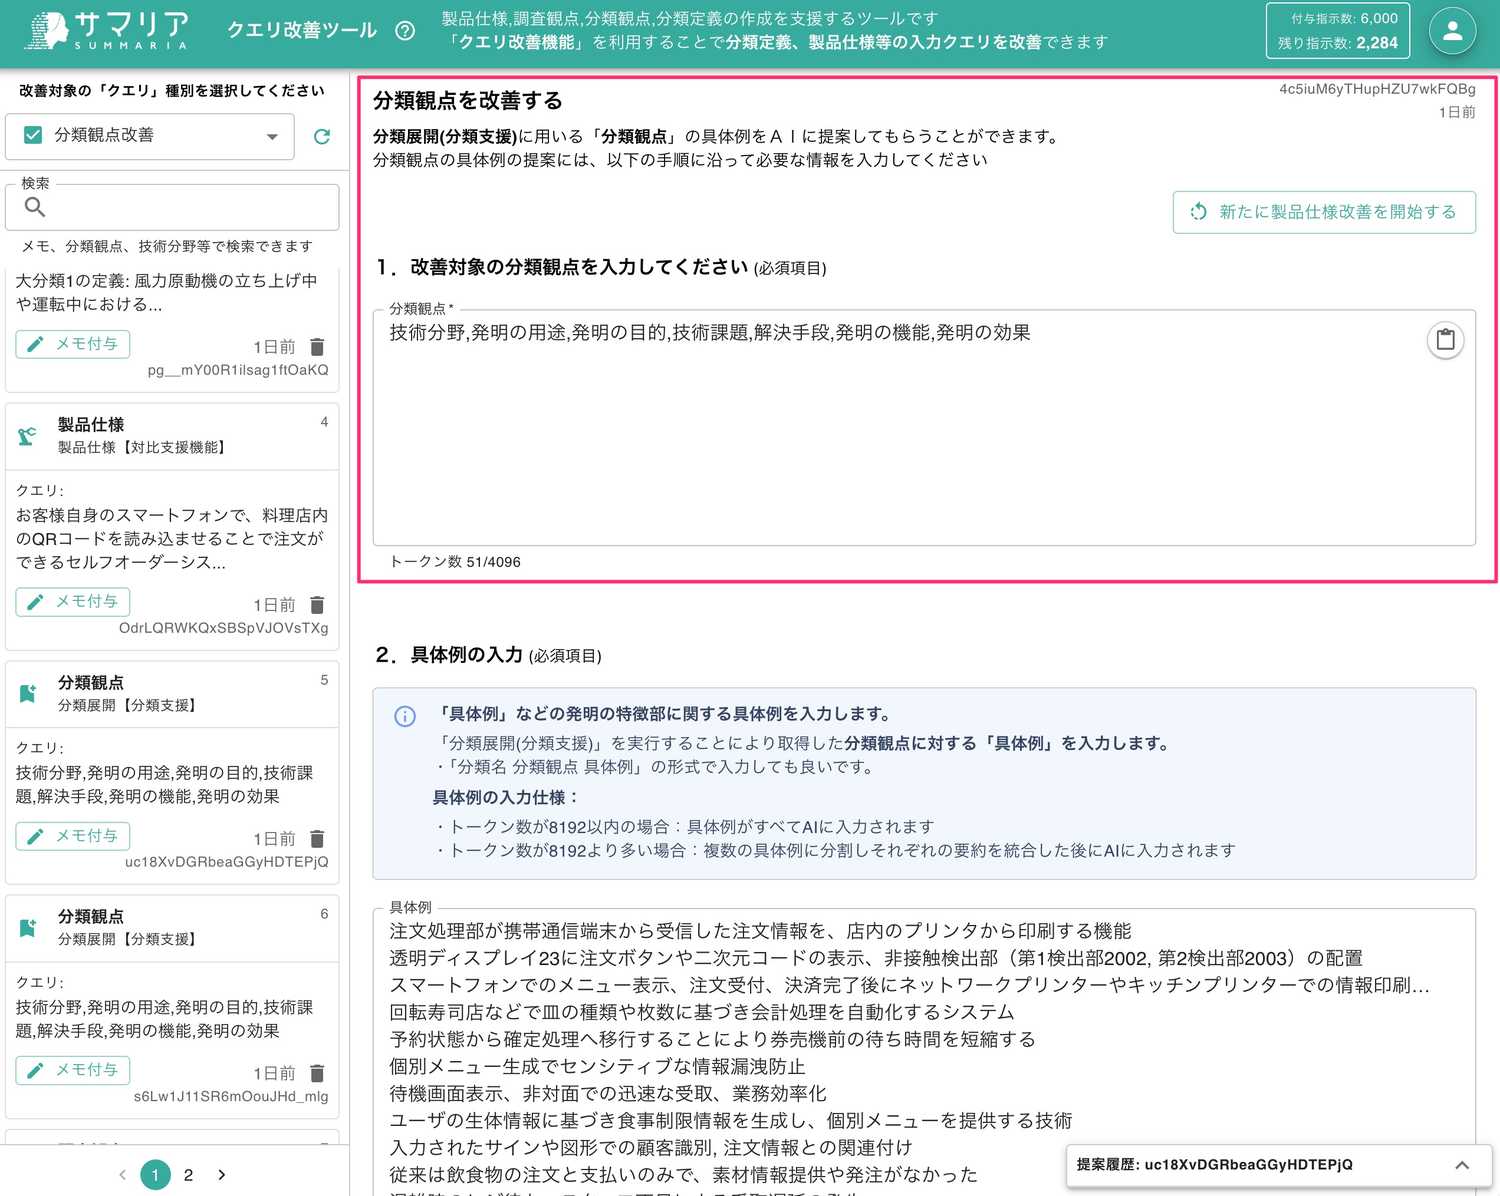The image size is (1500, 1196).
Task: Delete the pg__mY00R1ilsag1ftOaKQ card with trash icon
Action: pos(317,347)
